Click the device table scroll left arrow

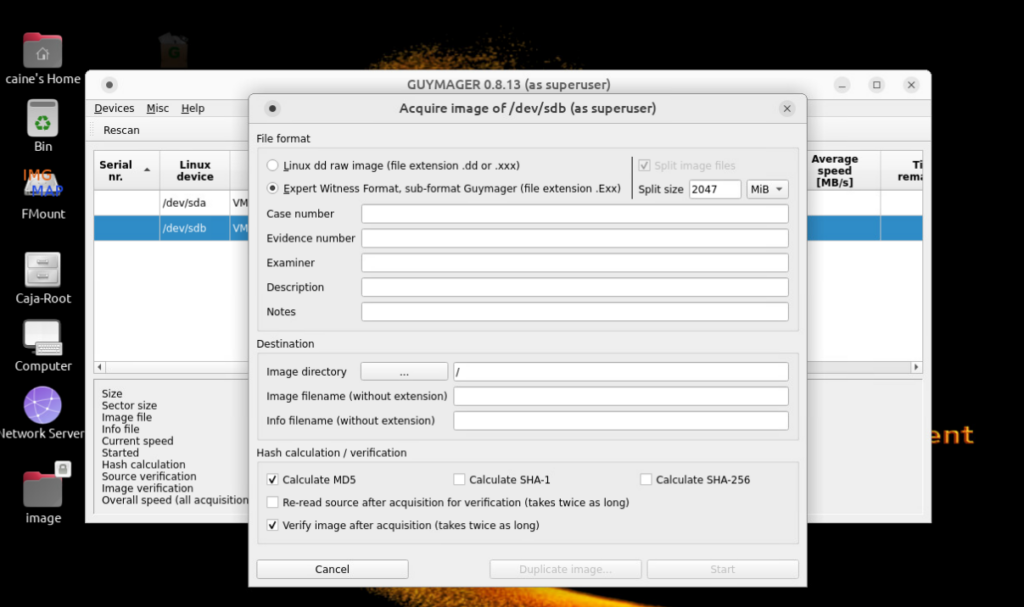click(100, 367)
